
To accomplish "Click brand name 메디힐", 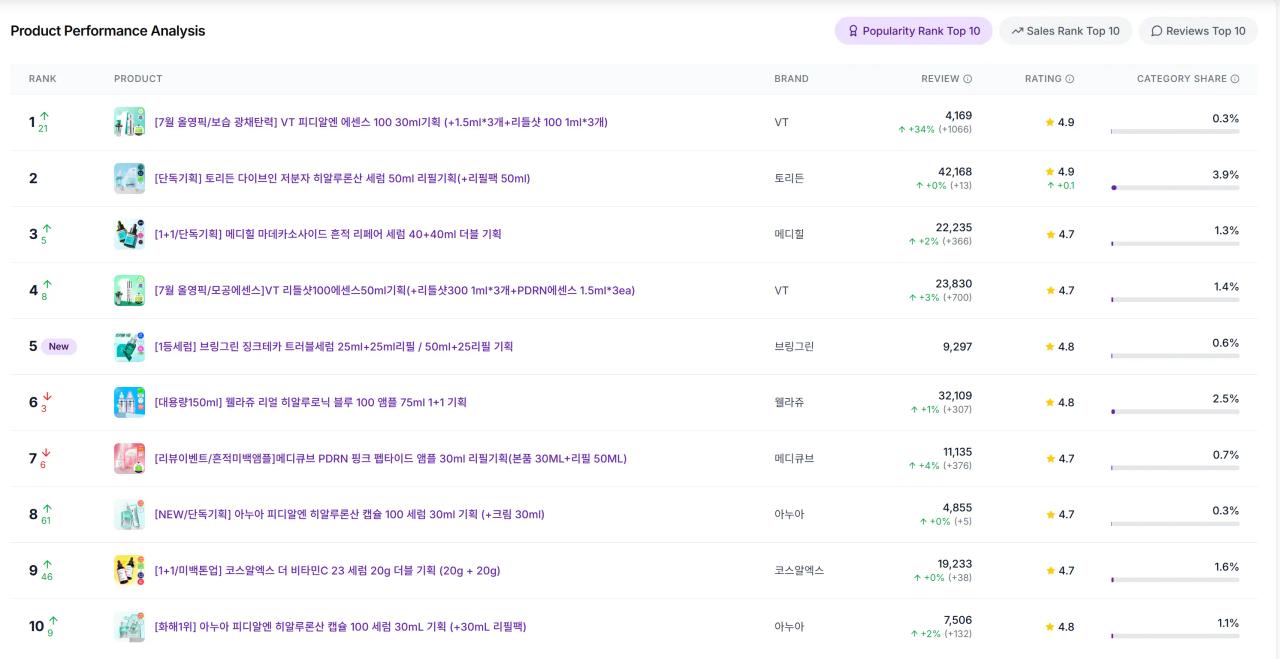I will (x=789, y=234).
